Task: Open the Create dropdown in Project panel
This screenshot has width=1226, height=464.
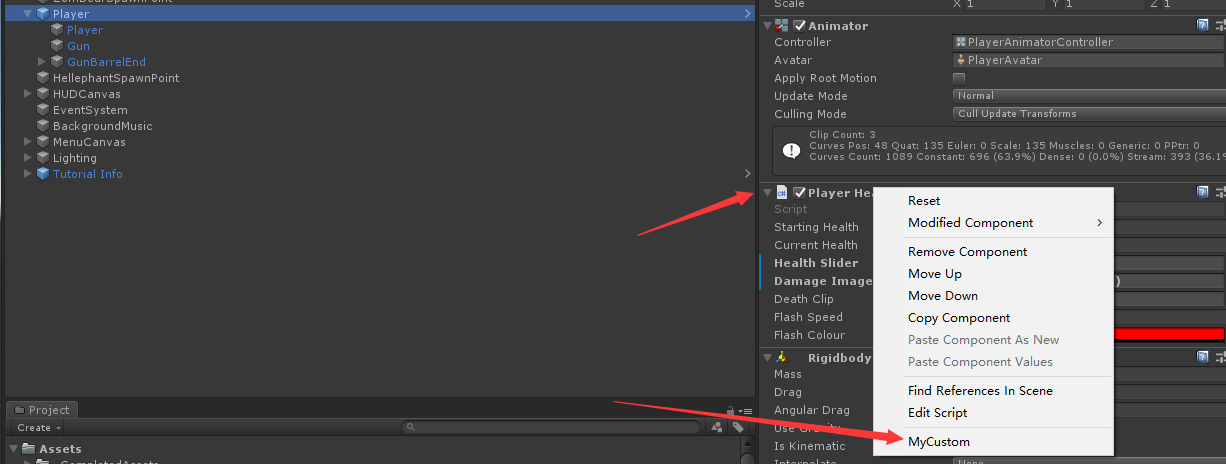Action: coord(39,427)
